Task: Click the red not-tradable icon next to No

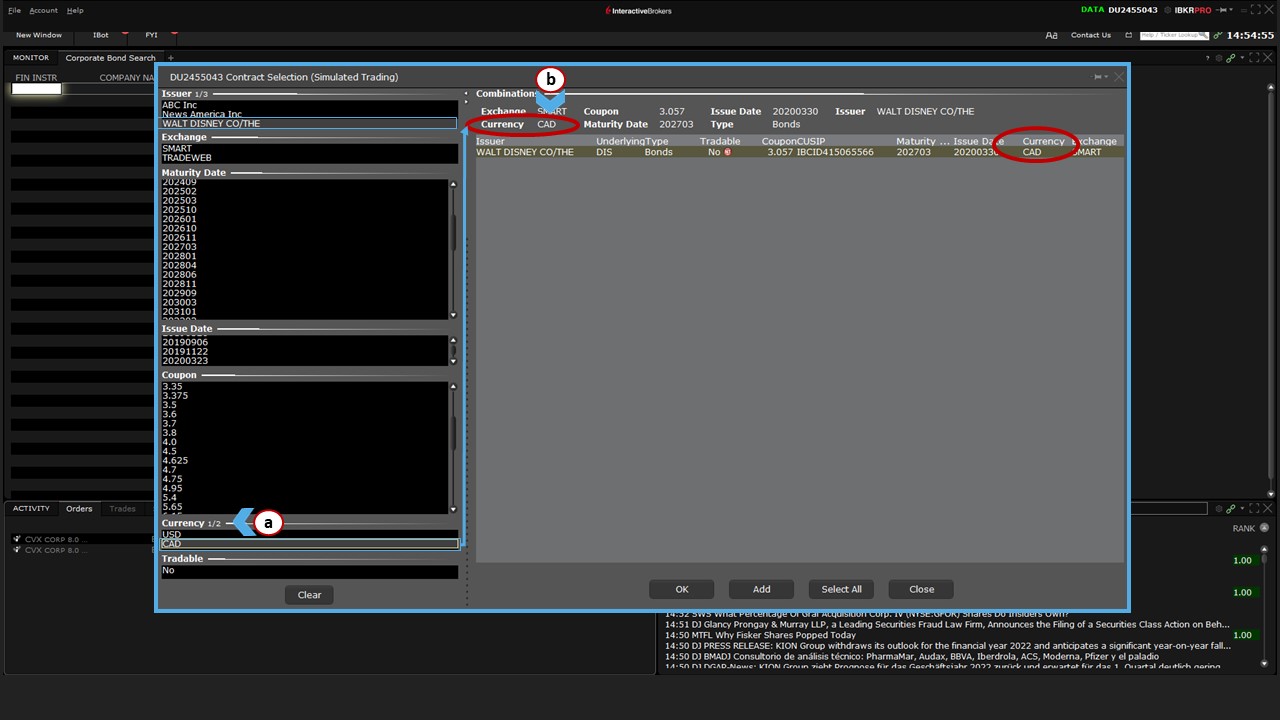Action: coord(727,152)
